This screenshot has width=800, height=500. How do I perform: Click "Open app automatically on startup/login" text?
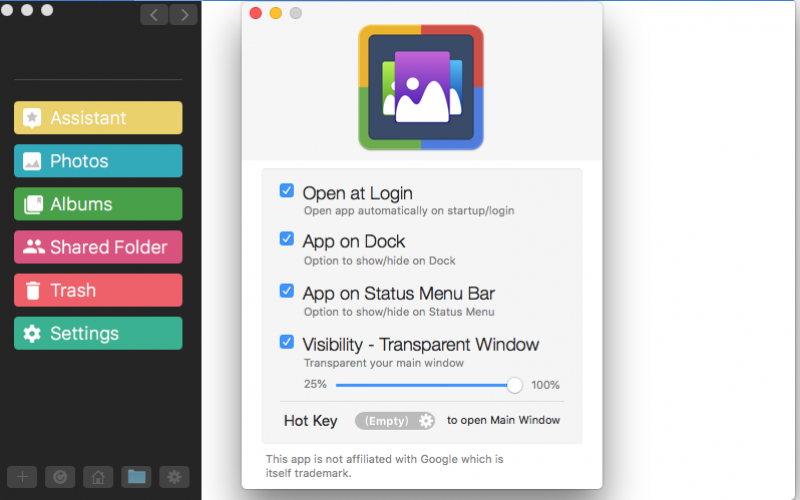[x=409, y=211]
